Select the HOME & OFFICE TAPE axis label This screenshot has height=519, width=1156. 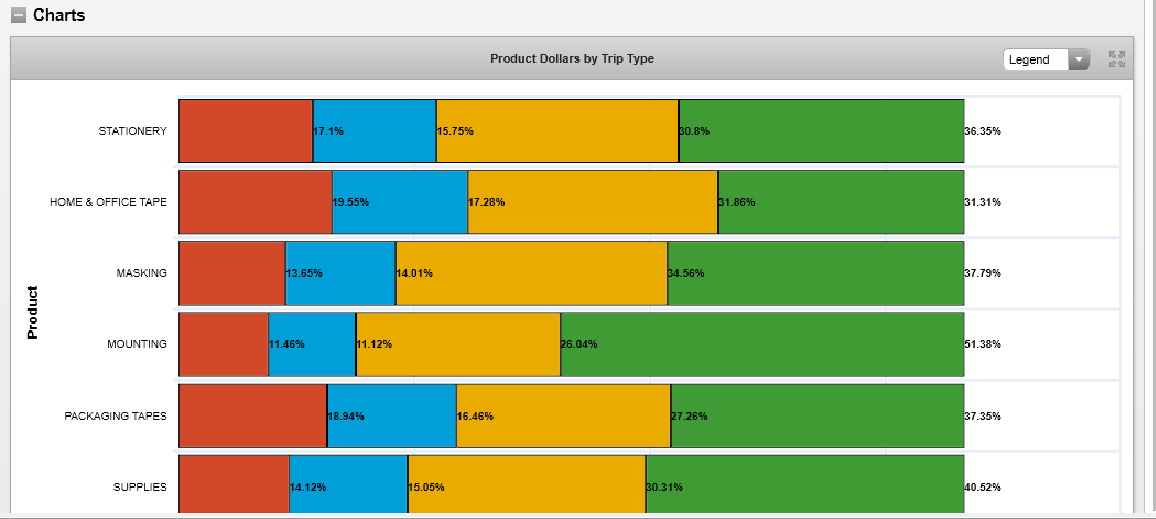point(108,202)
